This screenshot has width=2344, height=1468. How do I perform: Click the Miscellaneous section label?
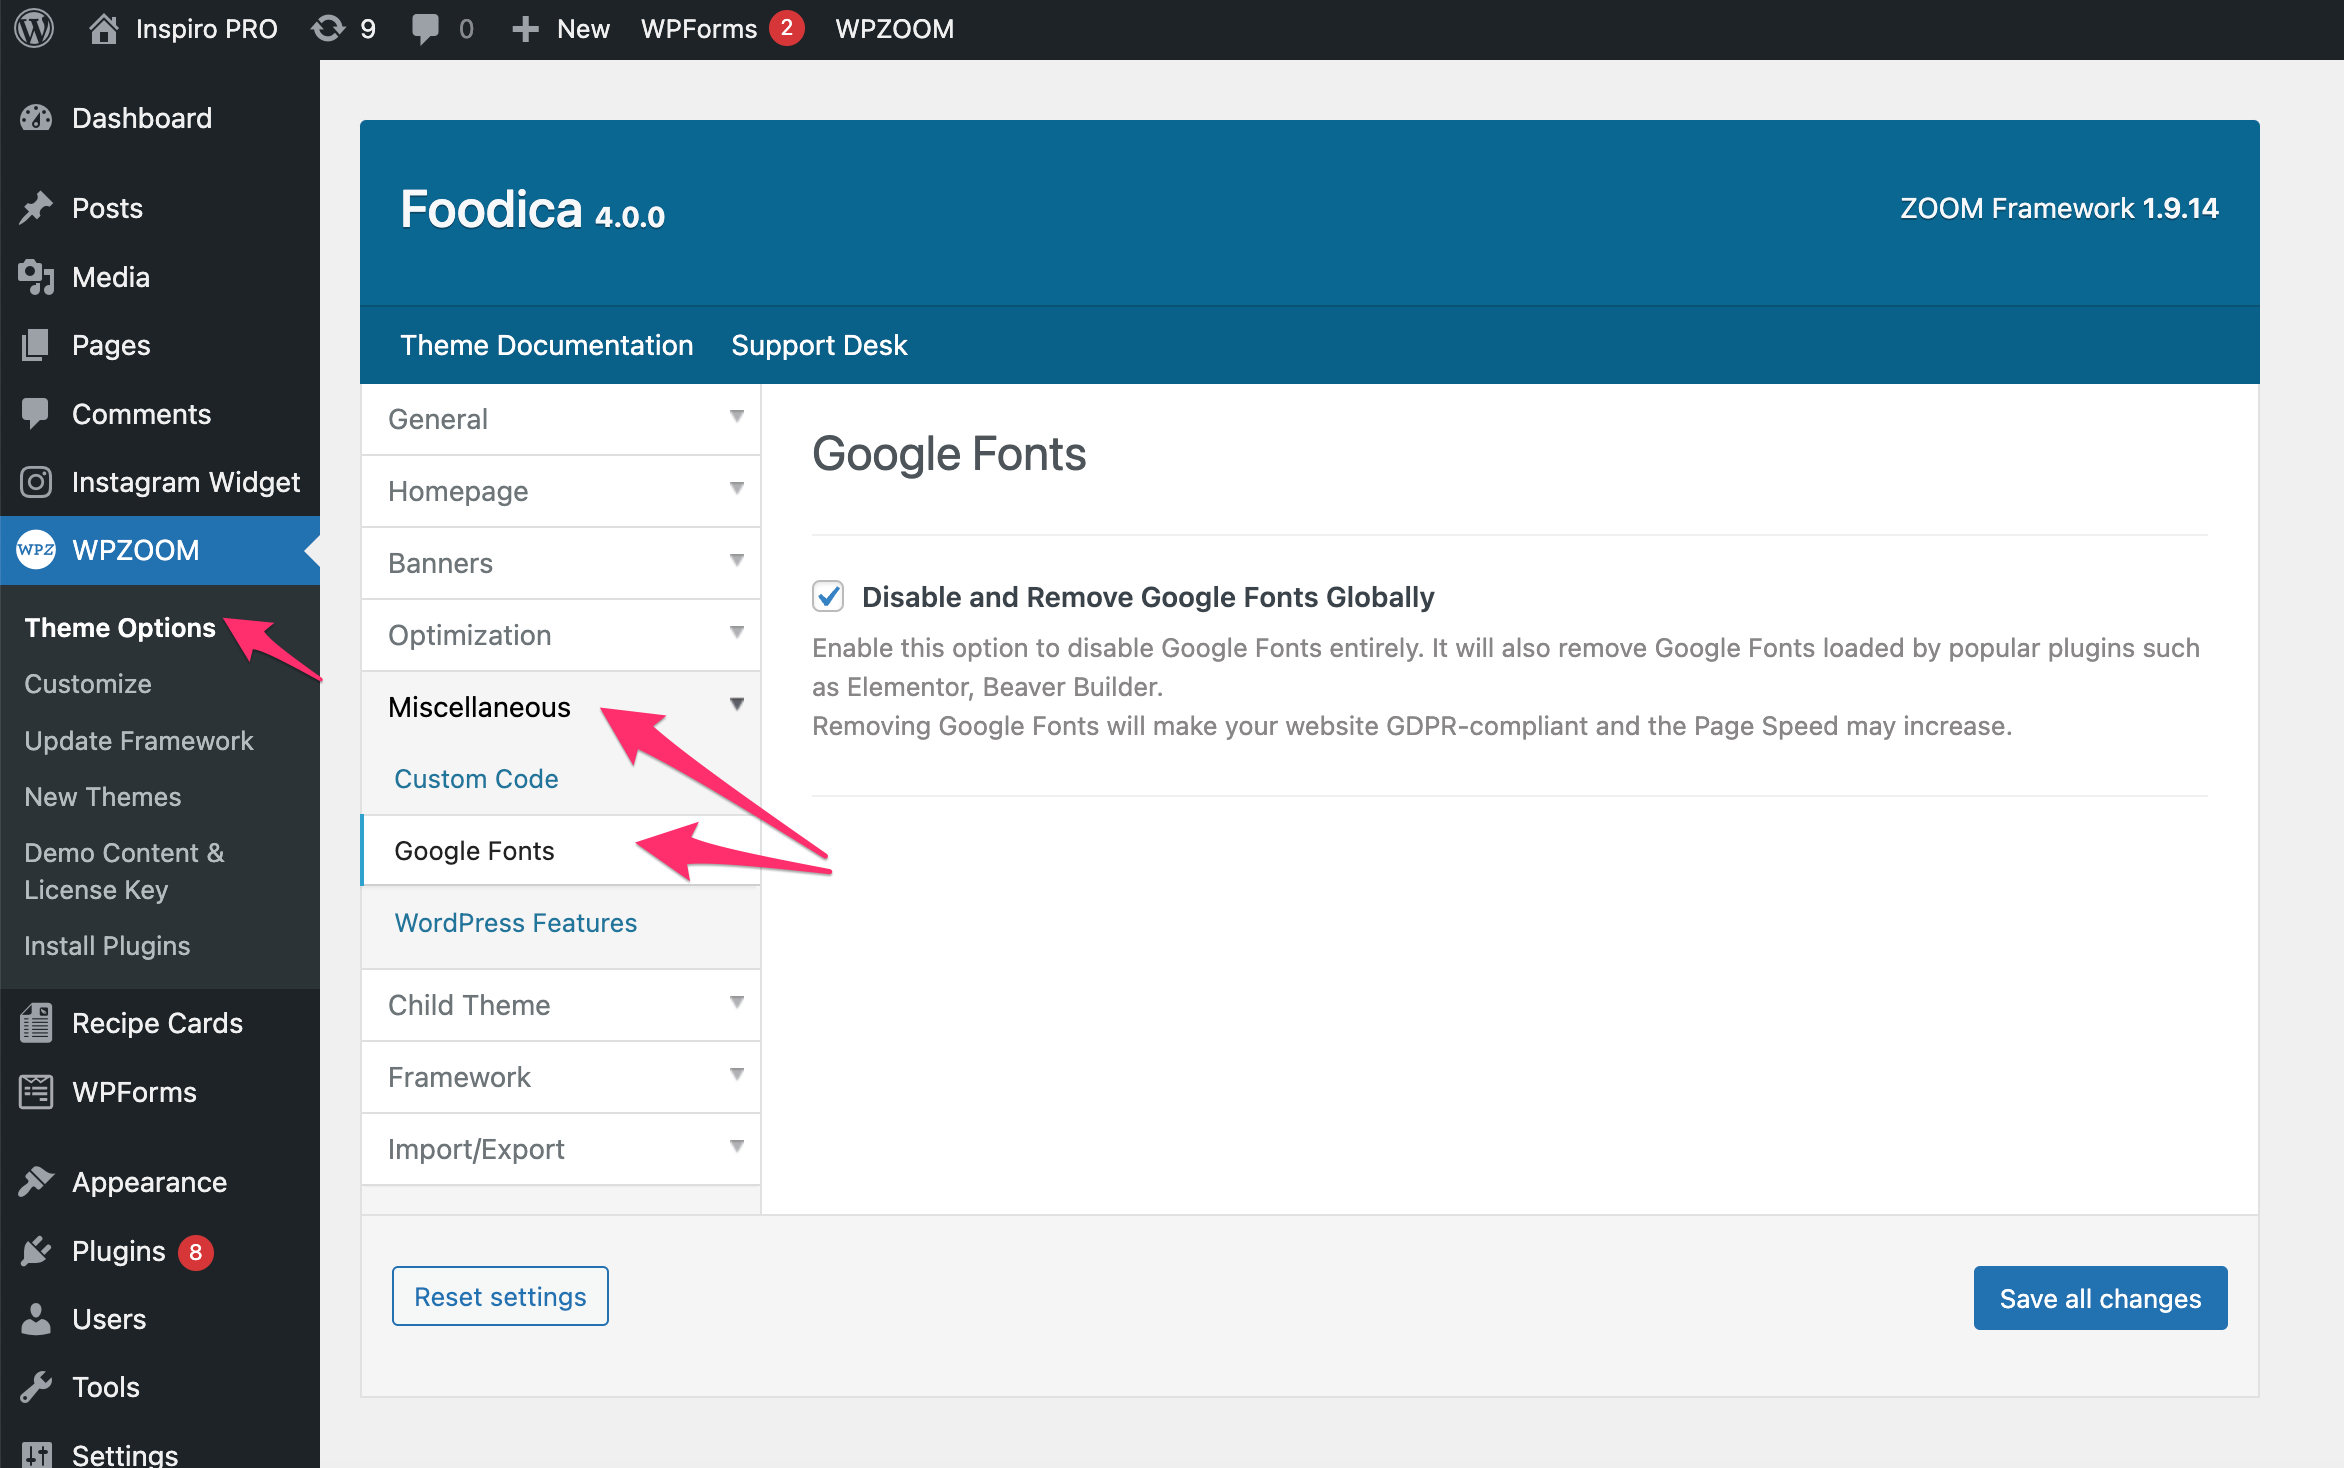coord(479,707)
